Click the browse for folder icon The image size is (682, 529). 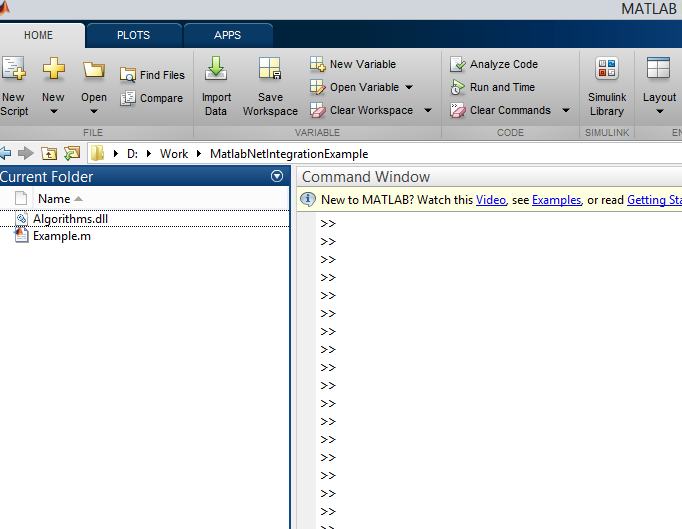click(x=72, y=153)
